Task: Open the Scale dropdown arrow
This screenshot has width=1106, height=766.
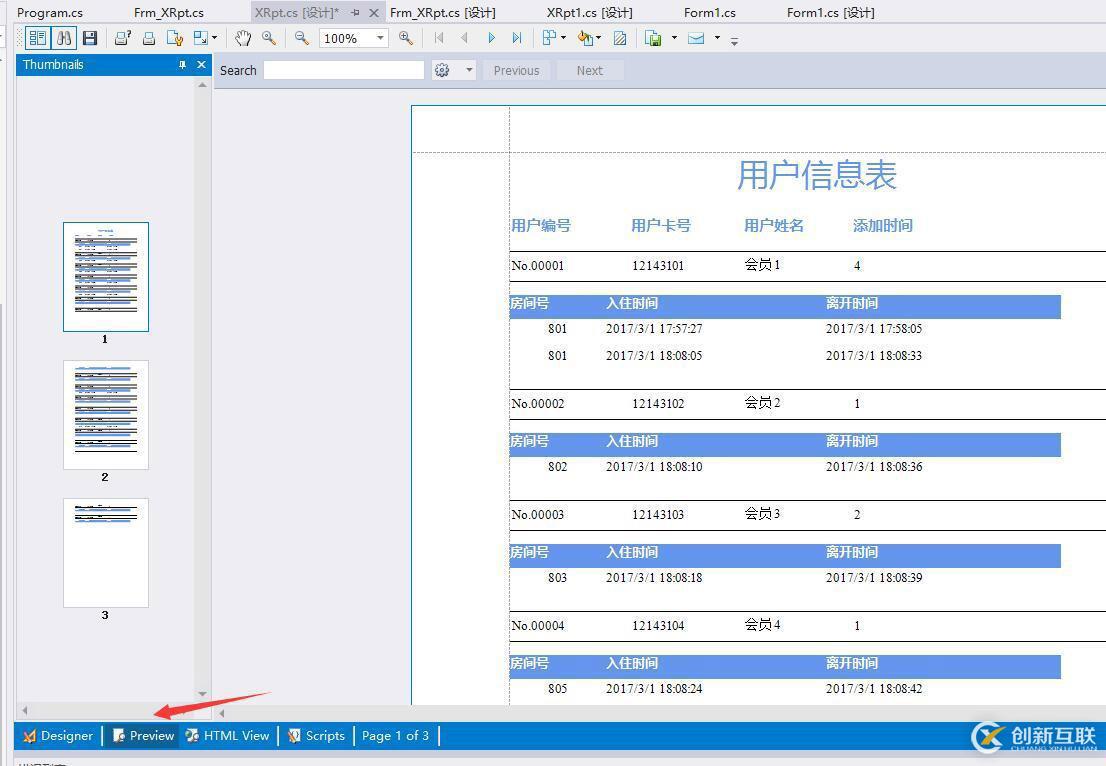Action: [214, 38]
